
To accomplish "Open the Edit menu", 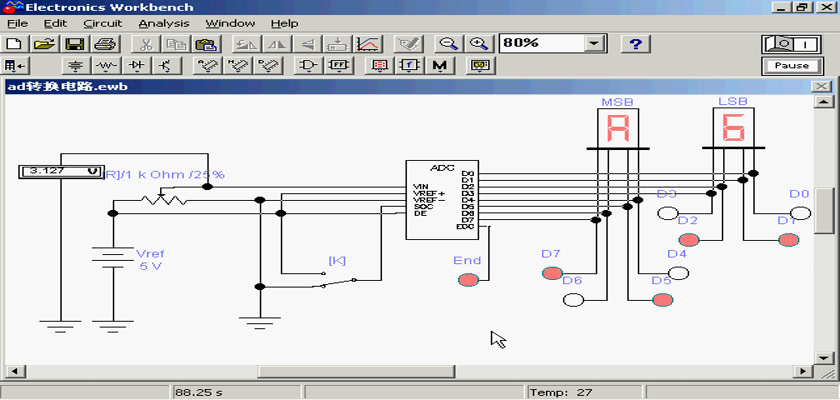I will pyautogui.click(x=55, y=24).
